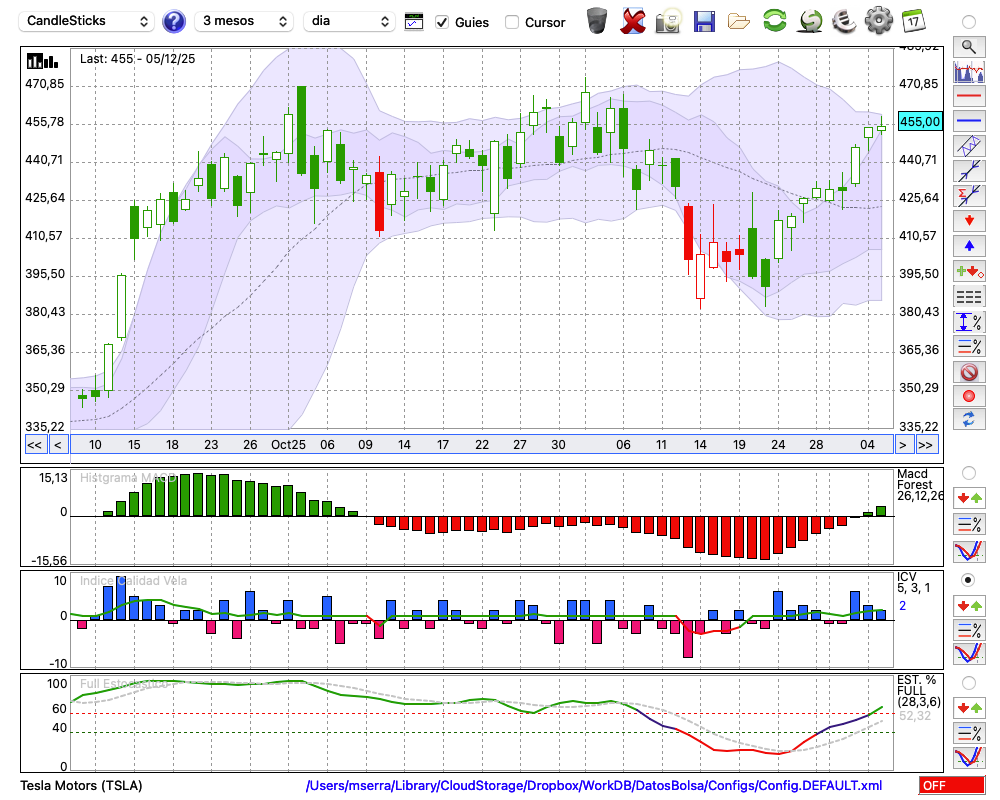This screenshot has width=1000, height=800.
Task: Click the curve chart icon in the Estocastico panel
Action: (x=969, y=757)
